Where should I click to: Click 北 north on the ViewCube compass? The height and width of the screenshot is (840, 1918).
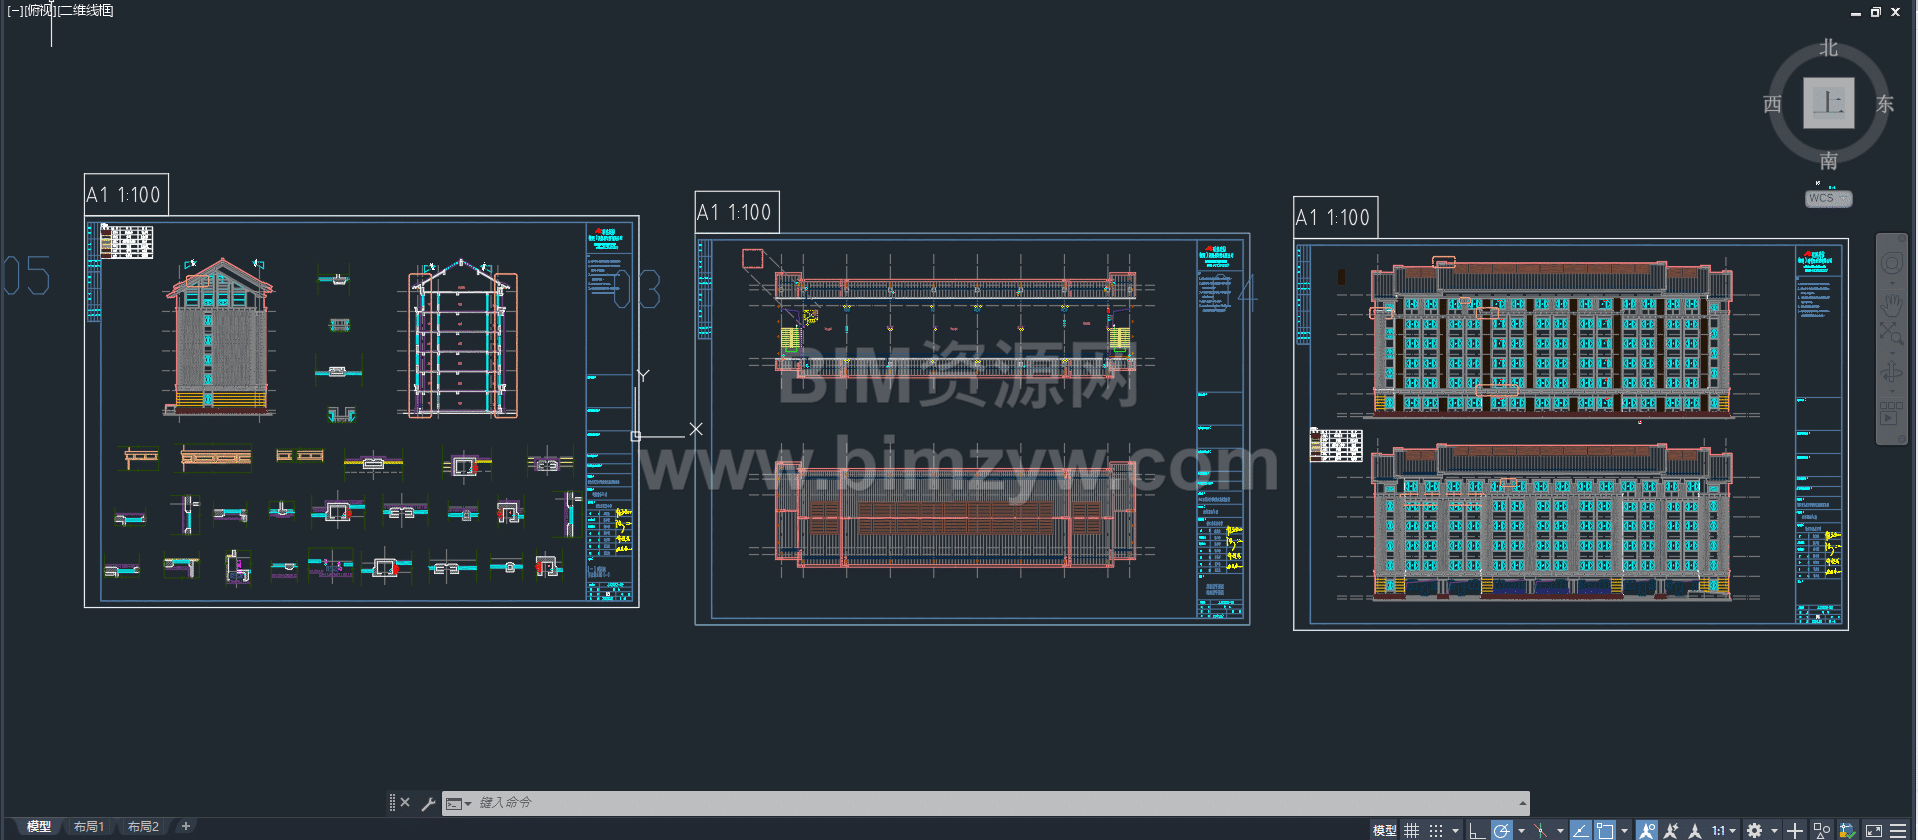point(1829,48)
